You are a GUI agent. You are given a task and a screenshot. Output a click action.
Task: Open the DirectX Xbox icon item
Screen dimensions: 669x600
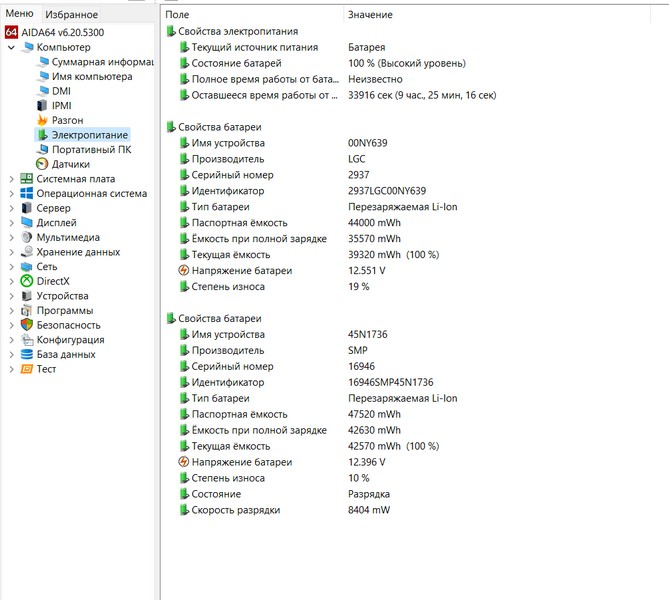27,282
